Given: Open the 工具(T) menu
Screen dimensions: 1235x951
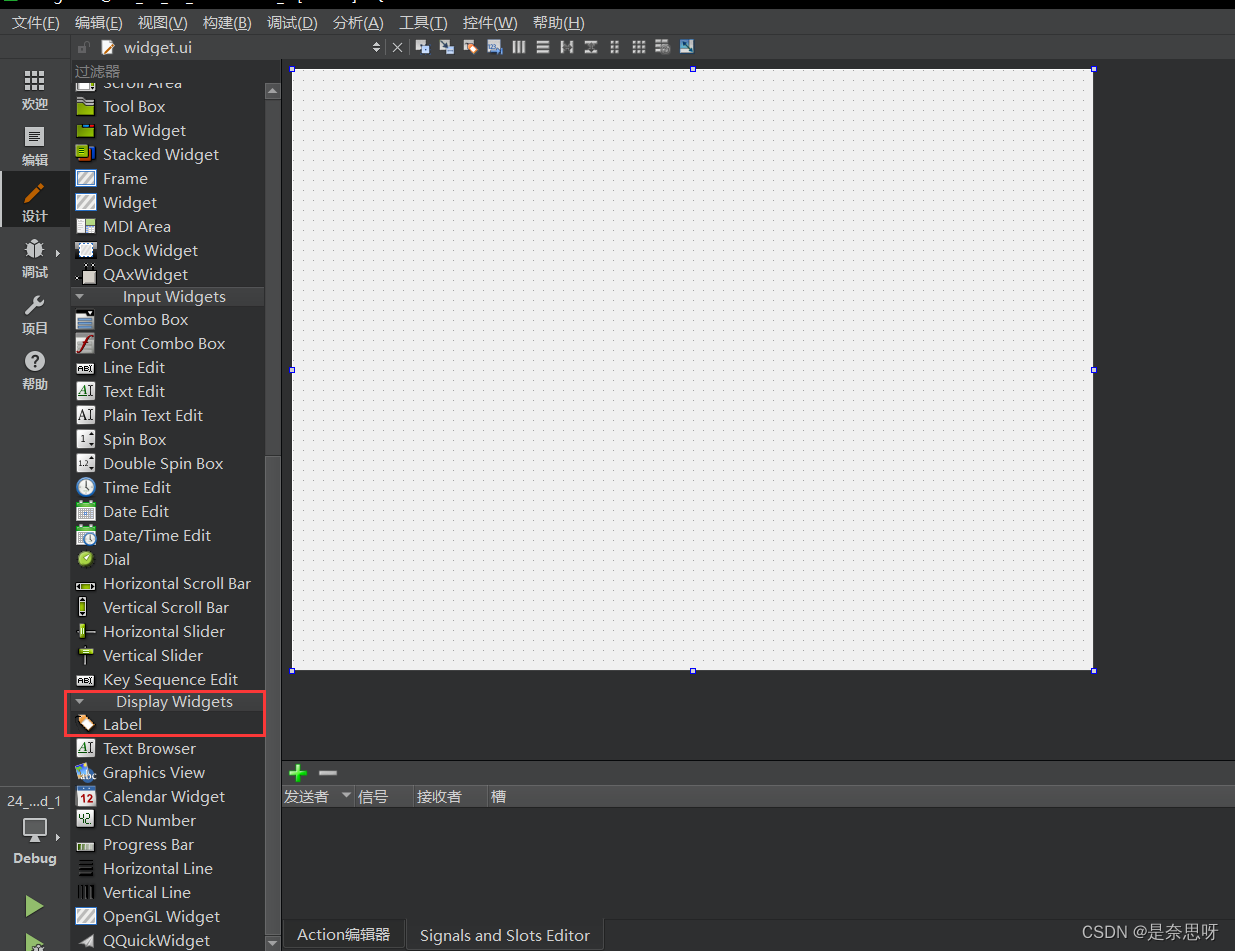Looking at the screenshot, I should tap(423, 22).
